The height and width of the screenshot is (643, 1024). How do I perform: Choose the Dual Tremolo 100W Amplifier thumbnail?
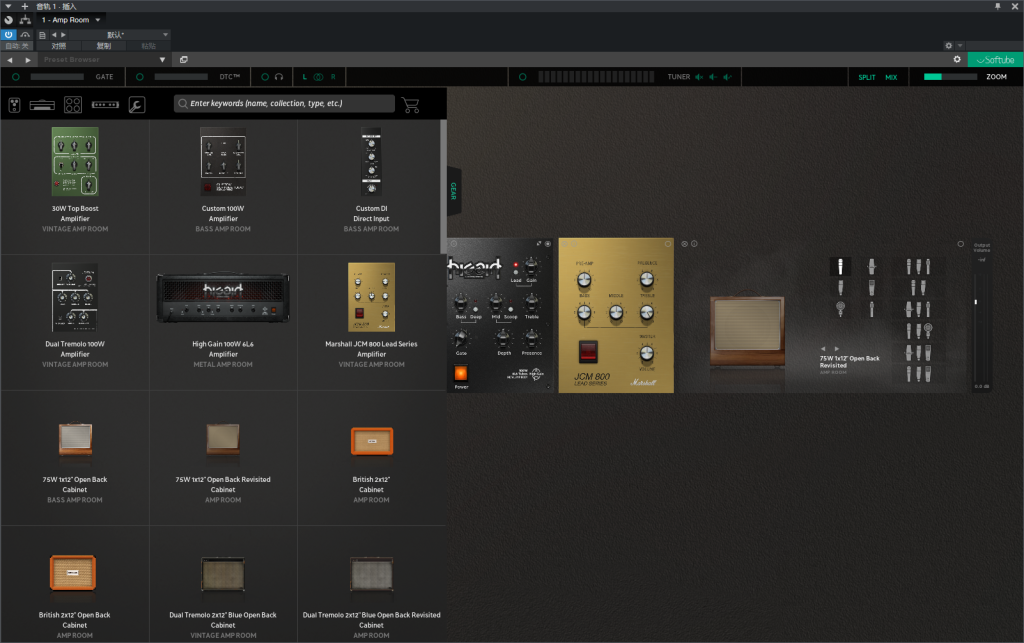75,297
